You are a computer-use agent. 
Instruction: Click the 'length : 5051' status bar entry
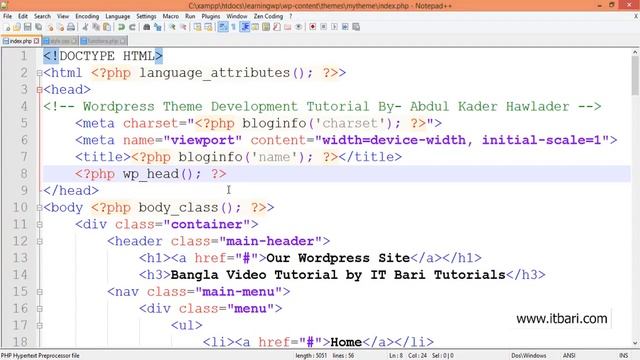pyautogui.click(x=311, y=356)
